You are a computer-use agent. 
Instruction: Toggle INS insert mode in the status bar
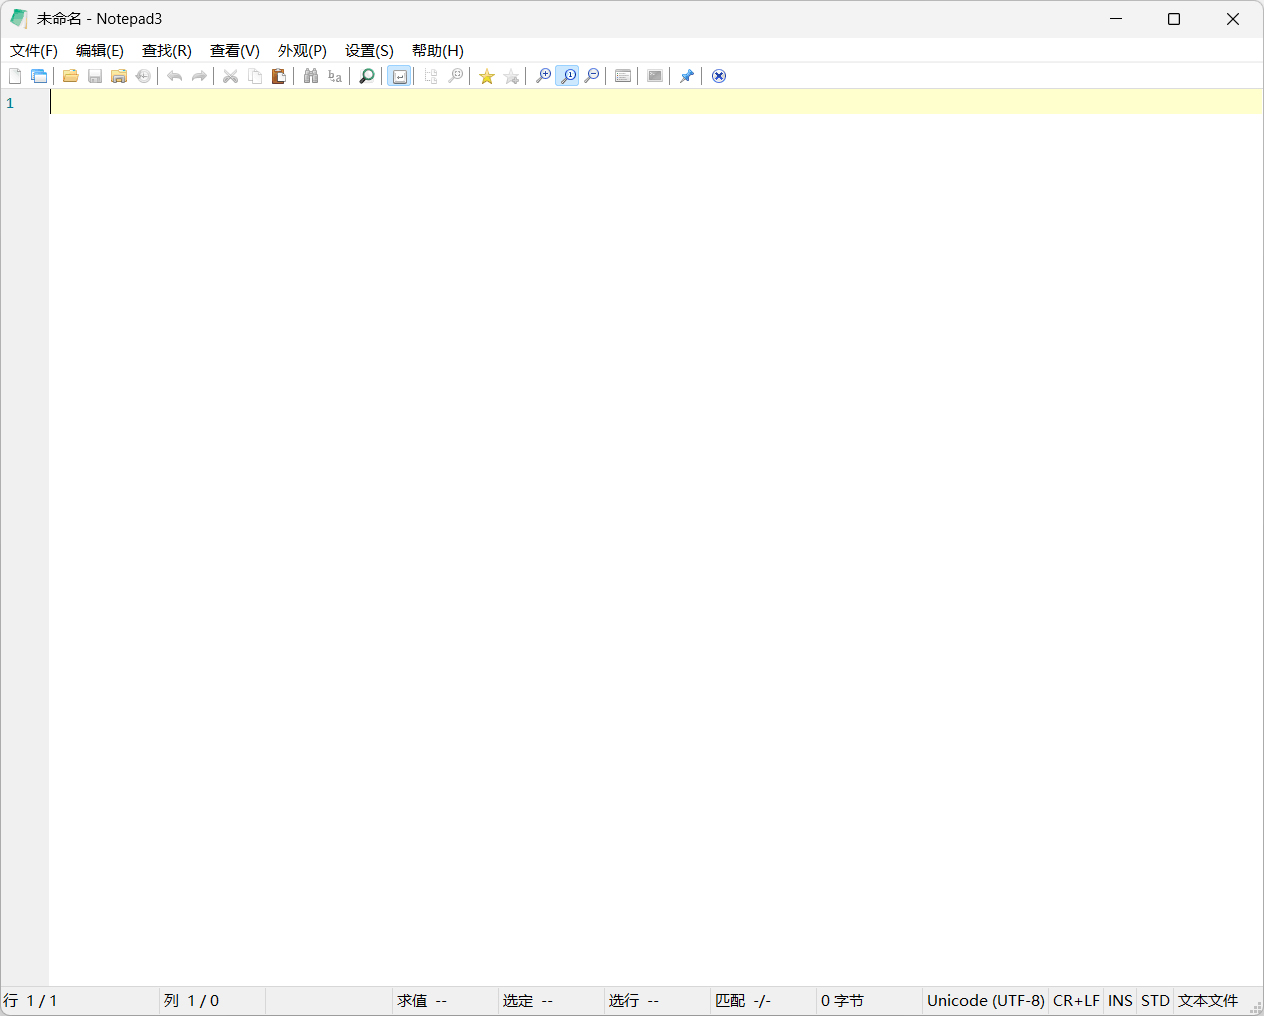coord(1120,1000)
